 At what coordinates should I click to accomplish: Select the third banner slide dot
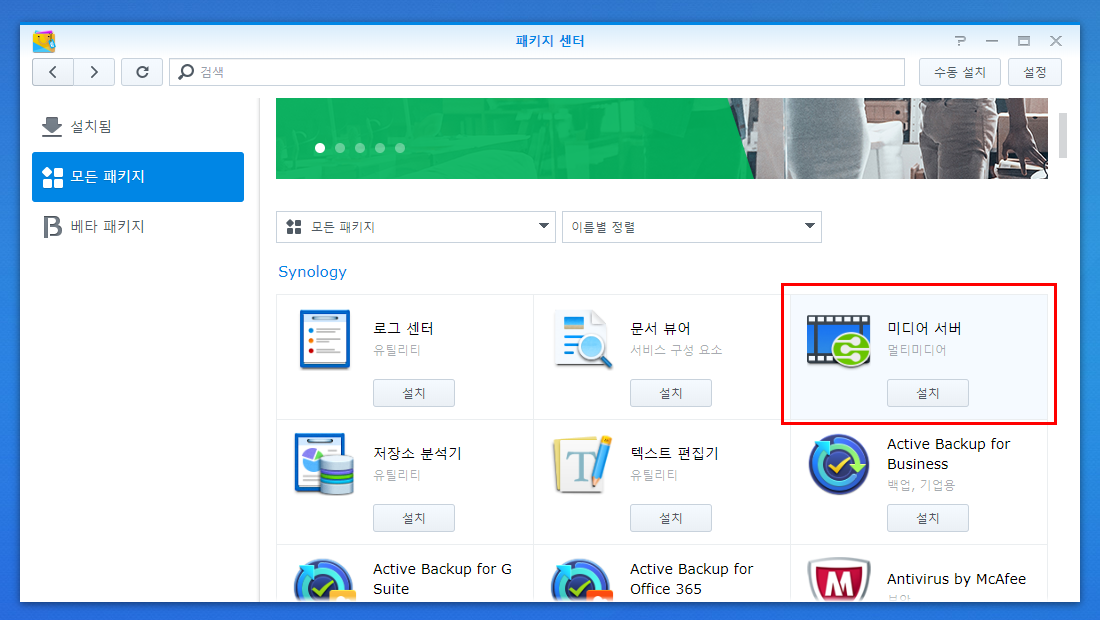pos(360,148)
